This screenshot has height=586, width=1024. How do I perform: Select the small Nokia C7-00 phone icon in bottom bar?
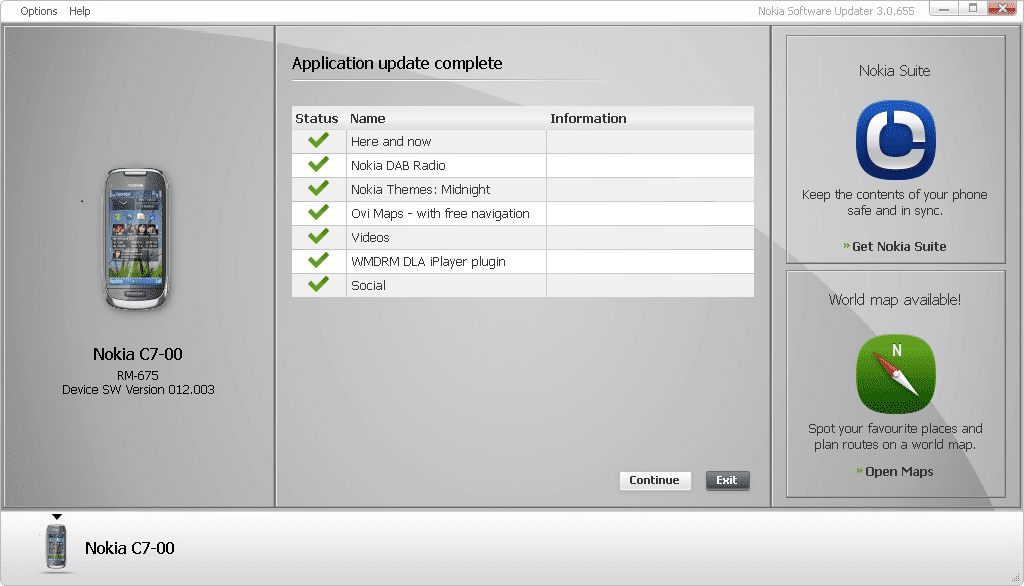tap(56, 546)
